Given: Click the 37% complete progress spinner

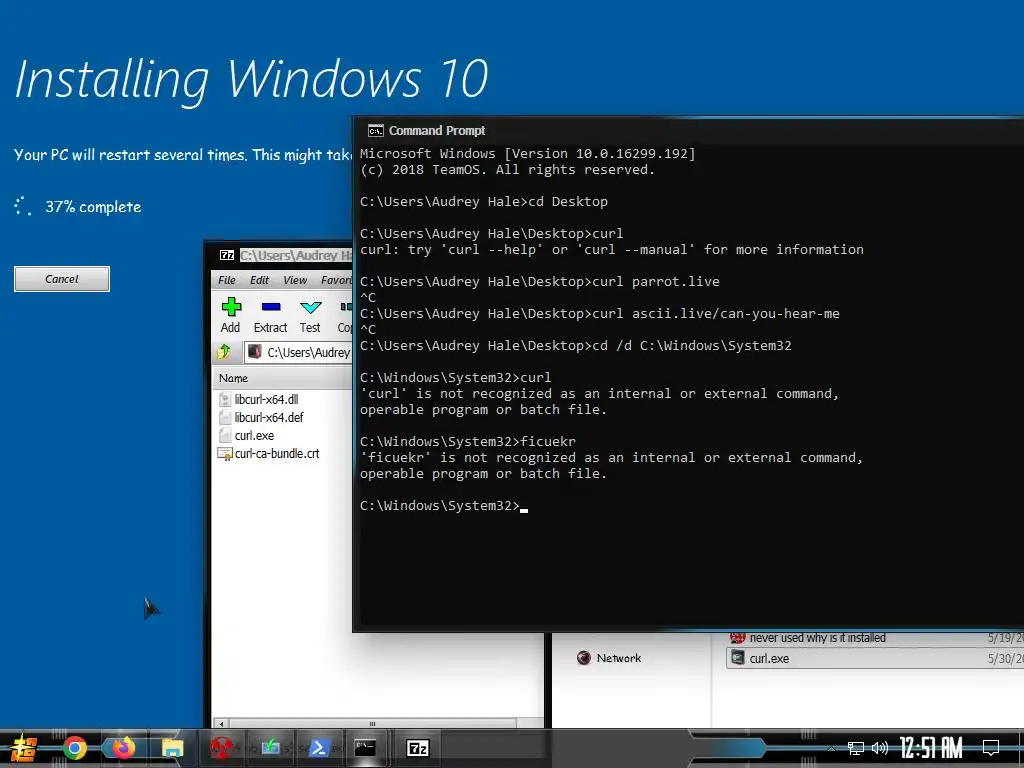Looking at the screenshot, I should (23, 206).
